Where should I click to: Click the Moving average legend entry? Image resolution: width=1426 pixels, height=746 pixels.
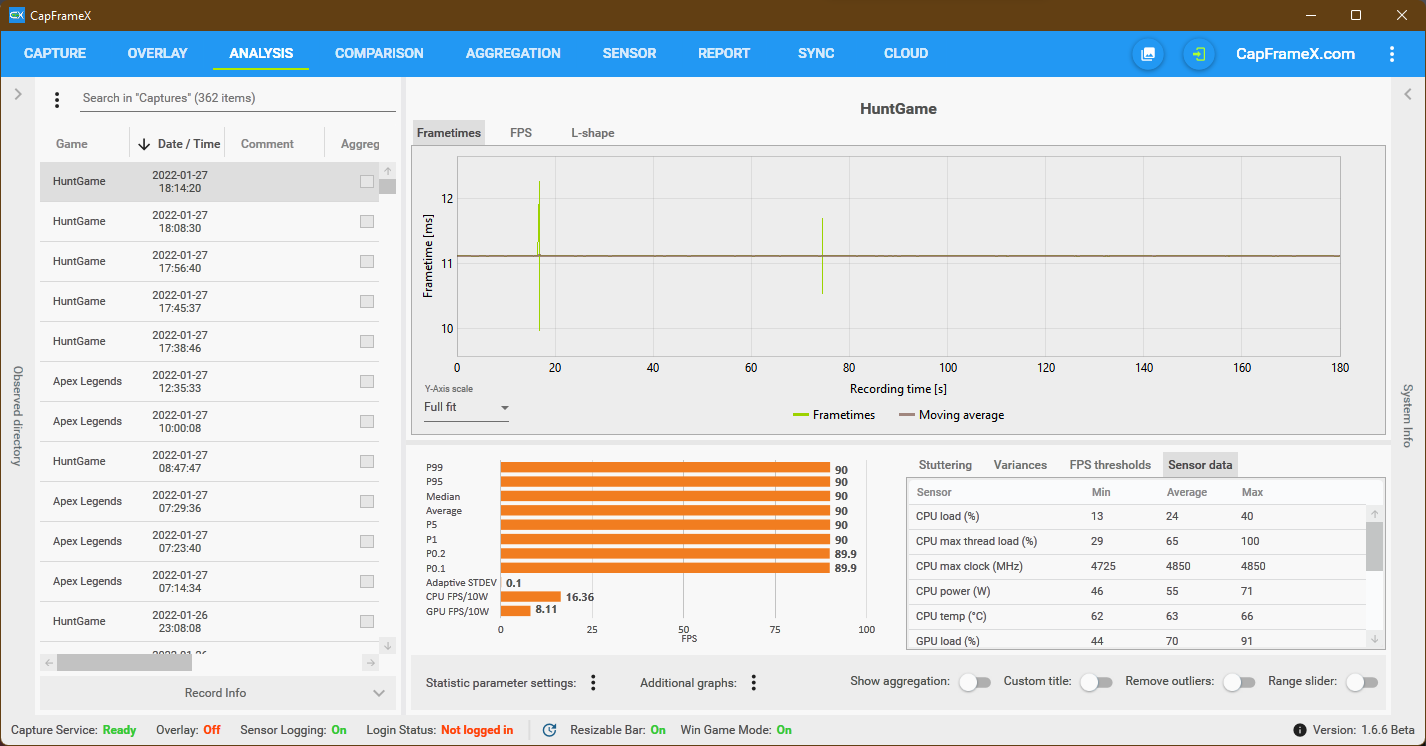click(x=951, y=415)
